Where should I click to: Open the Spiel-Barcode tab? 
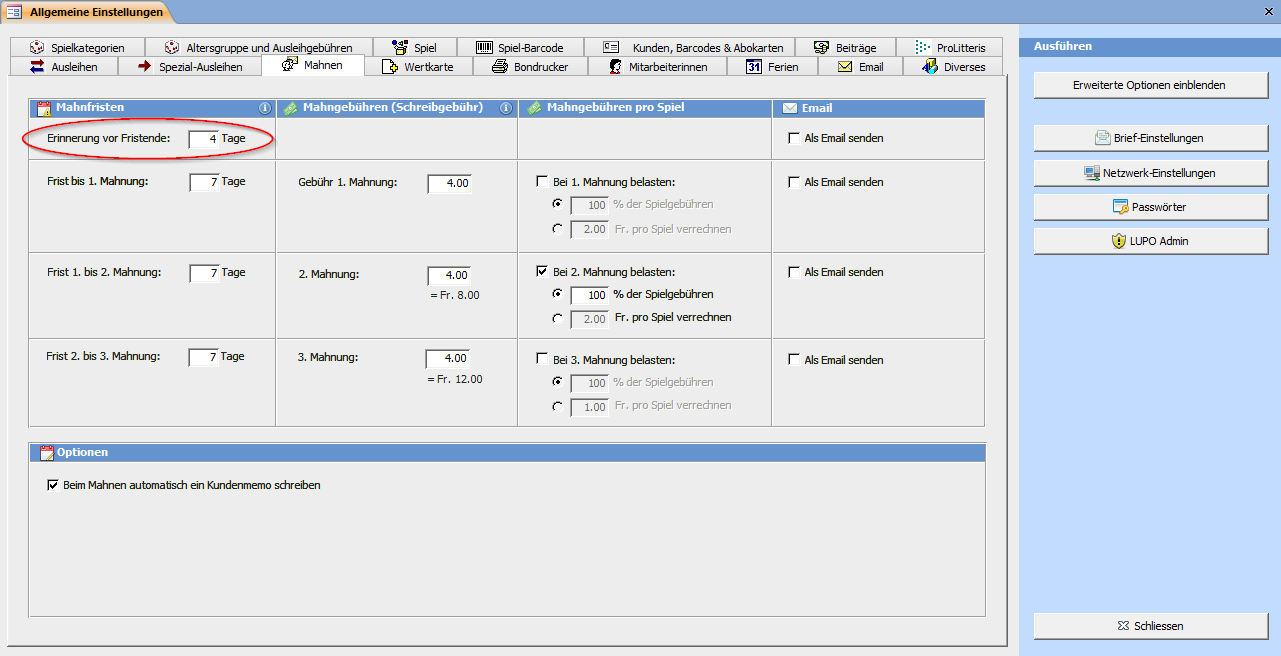pos(521,47)
